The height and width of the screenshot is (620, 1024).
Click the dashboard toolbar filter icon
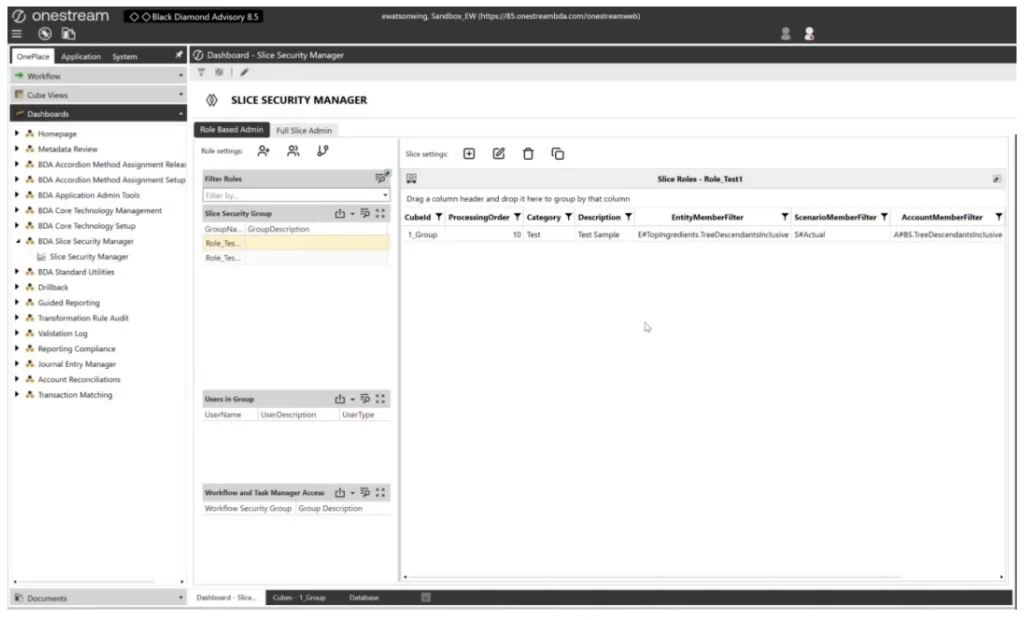(201, 73)
